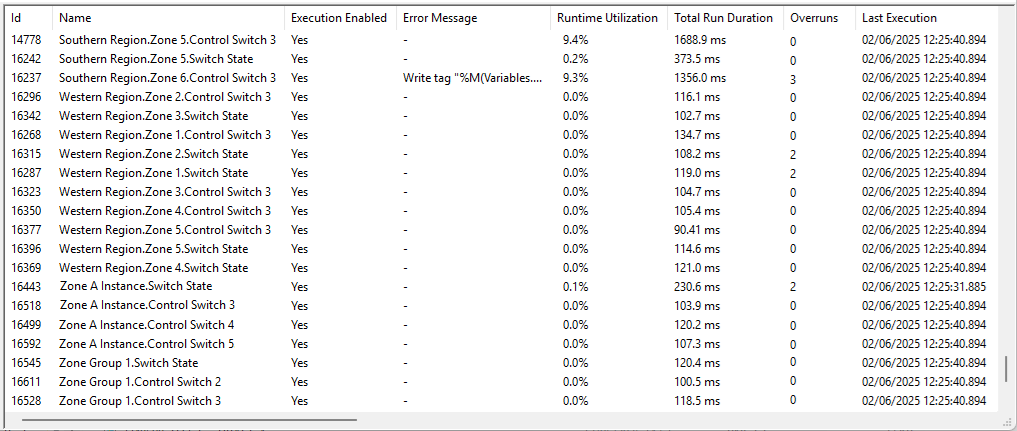Click the Execution Enabled column header
Screen dimensions: 1017x431
pos(338,18)
